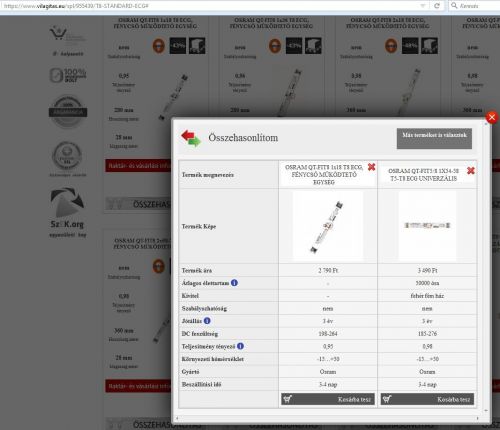Click the popup's horizontal scrollbar
This screenshot has width=500, height=430.
click(x=327, y=418)
